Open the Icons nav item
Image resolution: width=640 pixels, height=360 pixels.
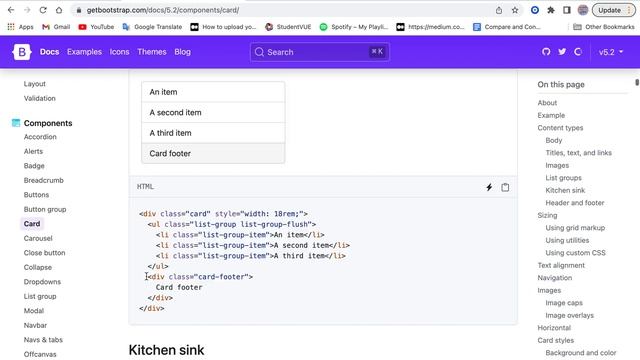click(119, 52)
